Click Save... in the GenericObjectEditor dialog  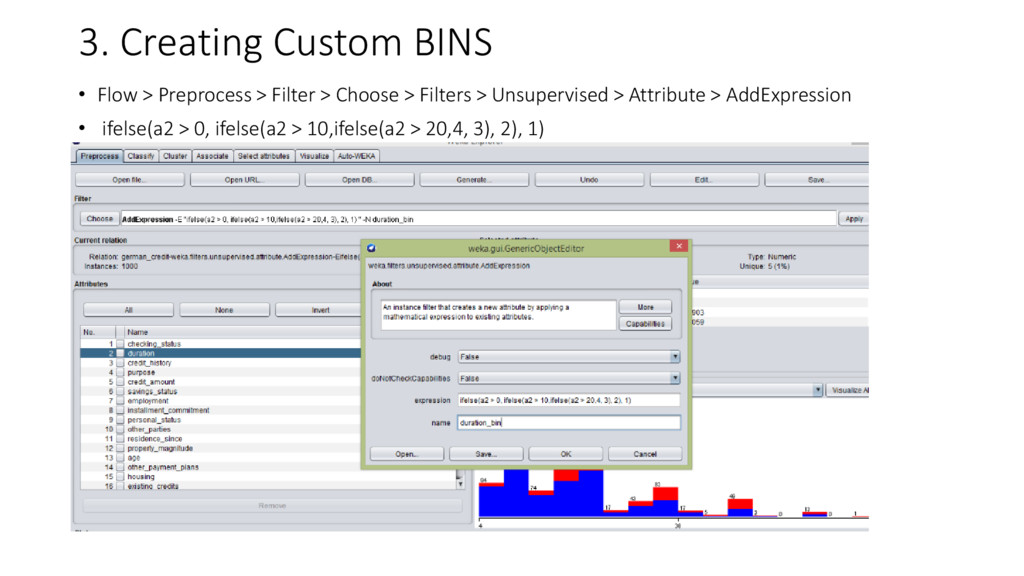pos(486,454)
